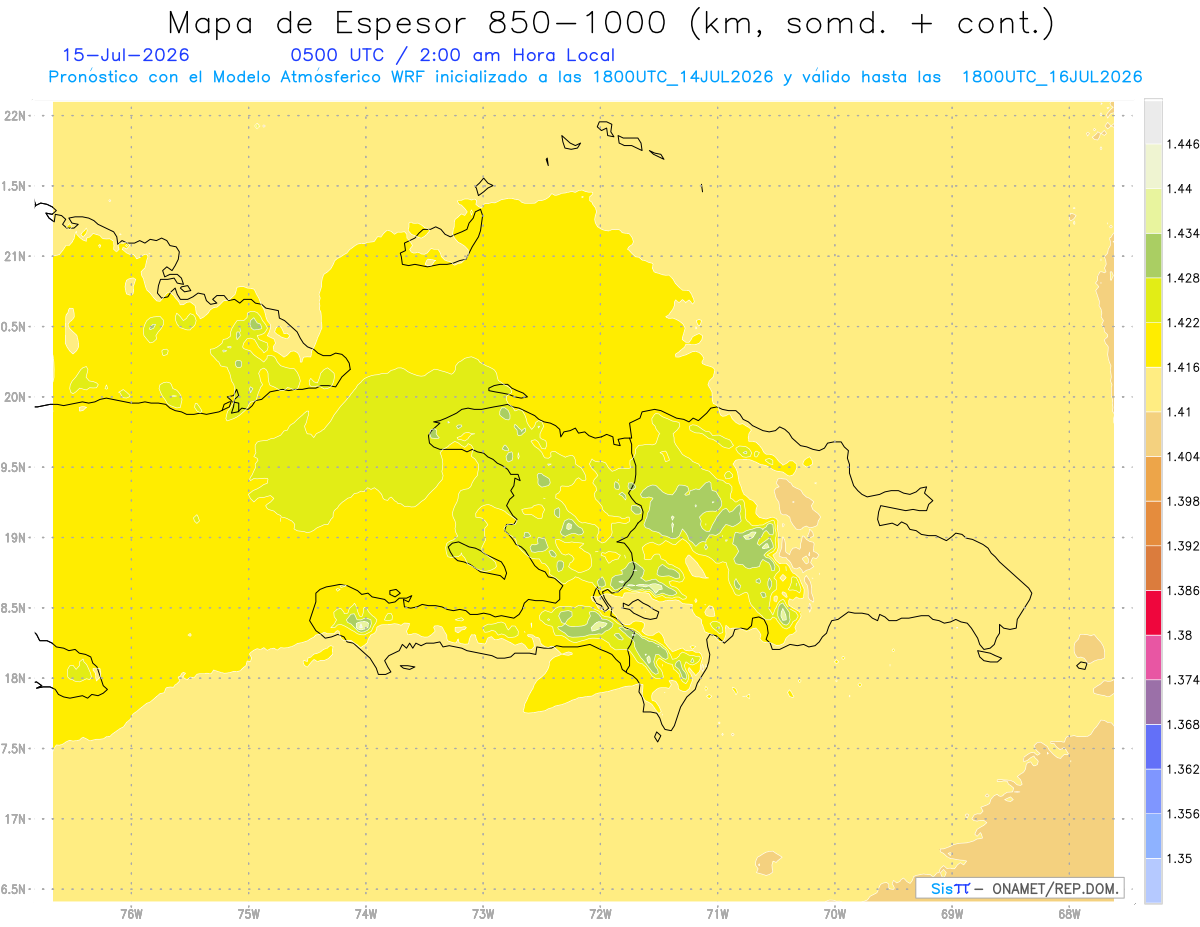Select the 71W longitude label
This screenshot has width=1200, height=927.
coord(717,914)
